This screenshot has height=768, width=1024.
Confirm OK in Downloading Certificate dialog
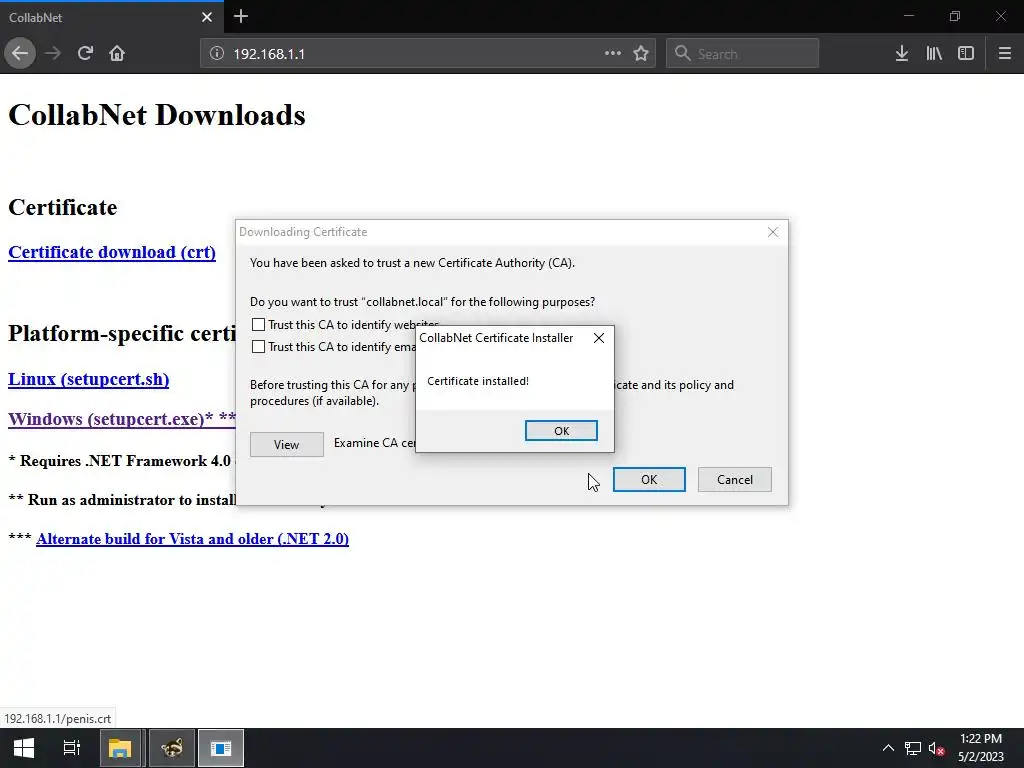tap(648, 479)
